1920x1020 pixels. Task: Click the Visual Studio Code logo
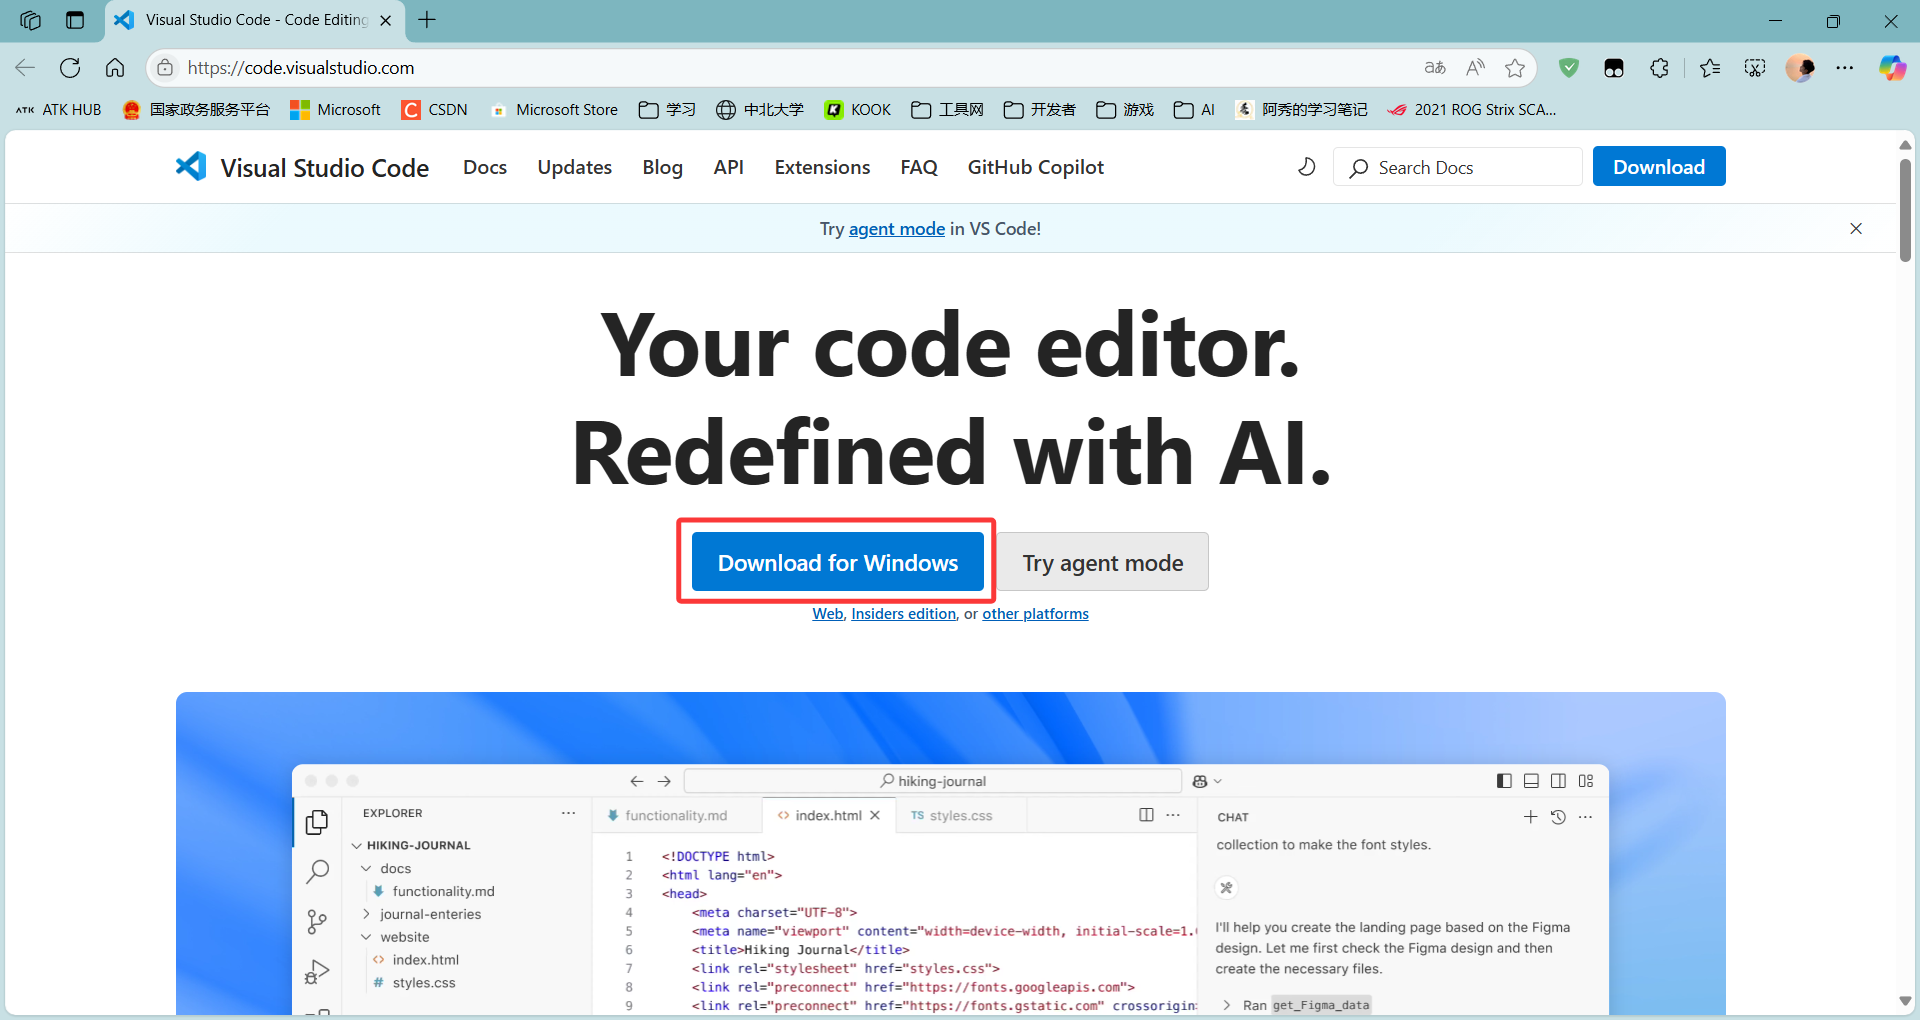pyautogui.click(x=302, y=167)
